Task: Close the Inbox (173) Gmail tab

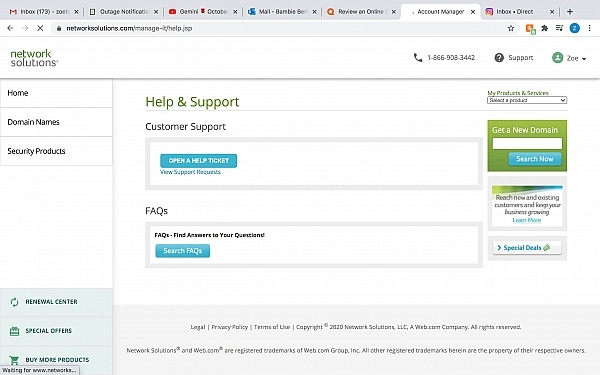Action: coord(76,12)
